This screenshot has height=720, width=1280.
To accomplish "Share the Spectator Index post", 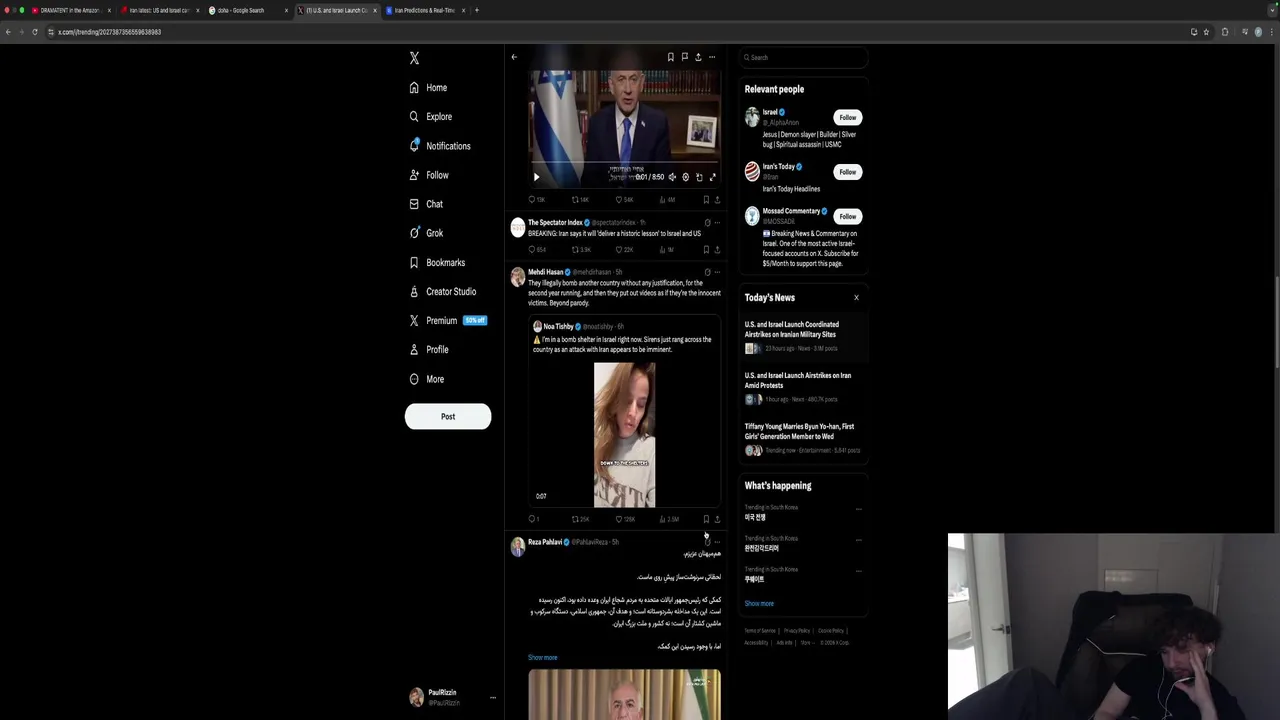I will click(717, 250).
